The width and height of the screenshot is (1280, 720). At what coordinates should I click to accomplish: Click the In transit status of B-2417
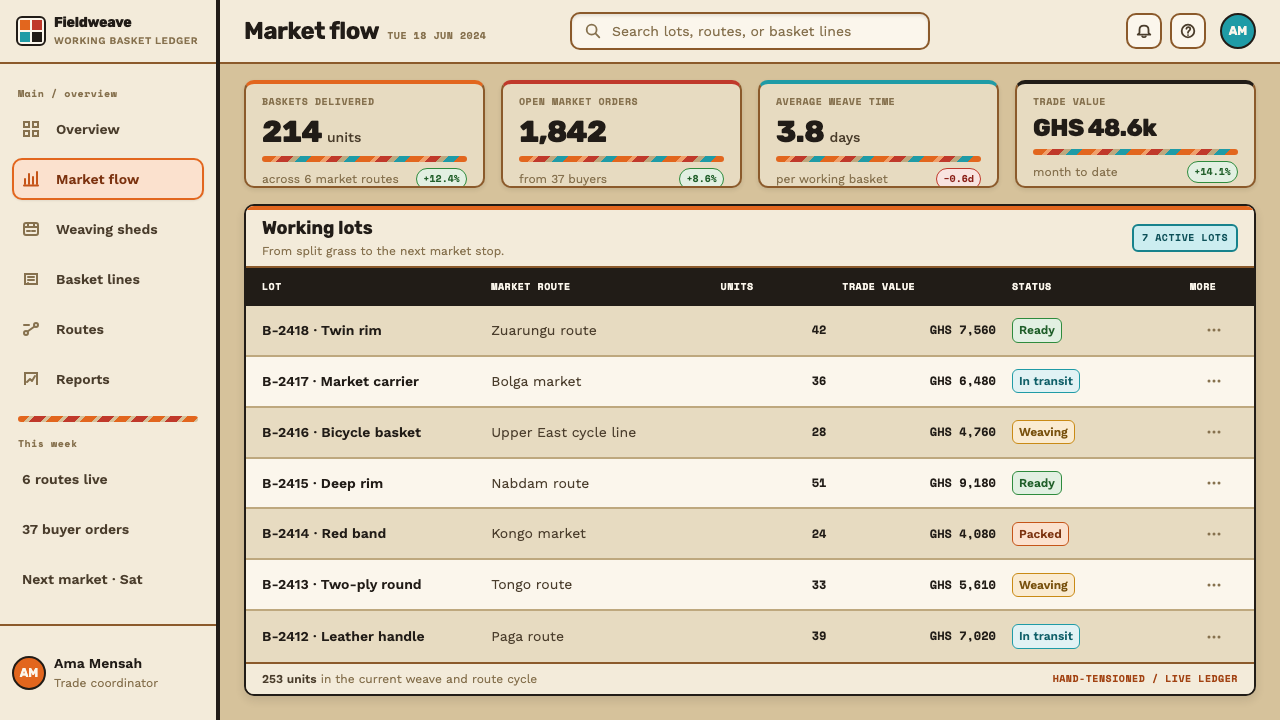[1046, 381]
